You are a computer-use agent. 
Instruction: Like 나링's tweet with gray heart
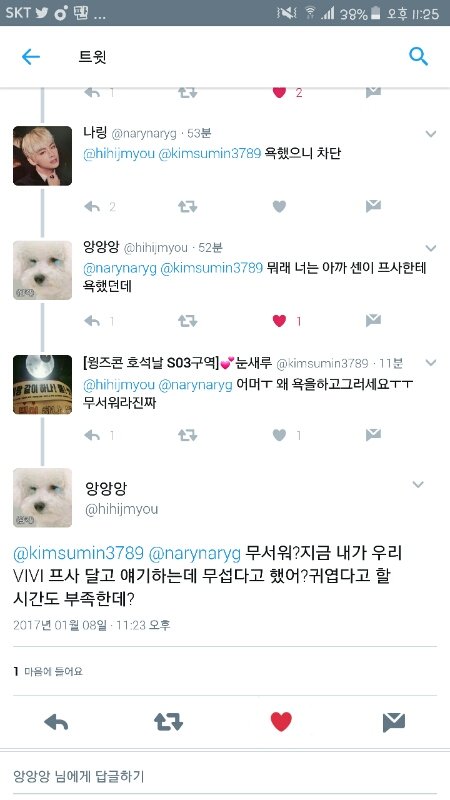[279, 207]
